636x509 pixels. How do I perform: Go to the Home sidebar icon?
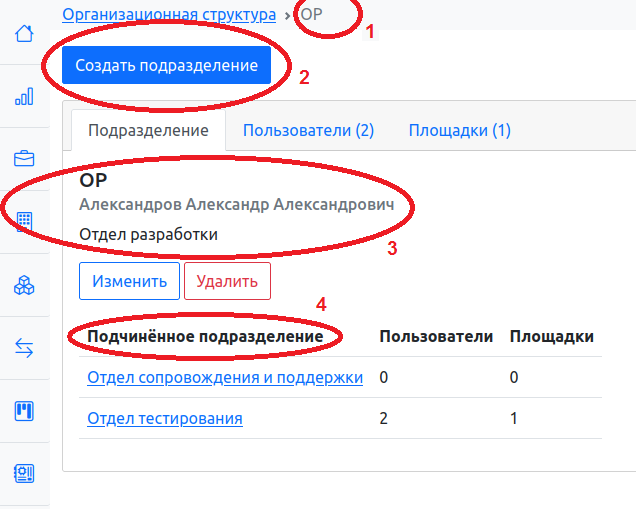pyautogui.click(x=24, y=33)
